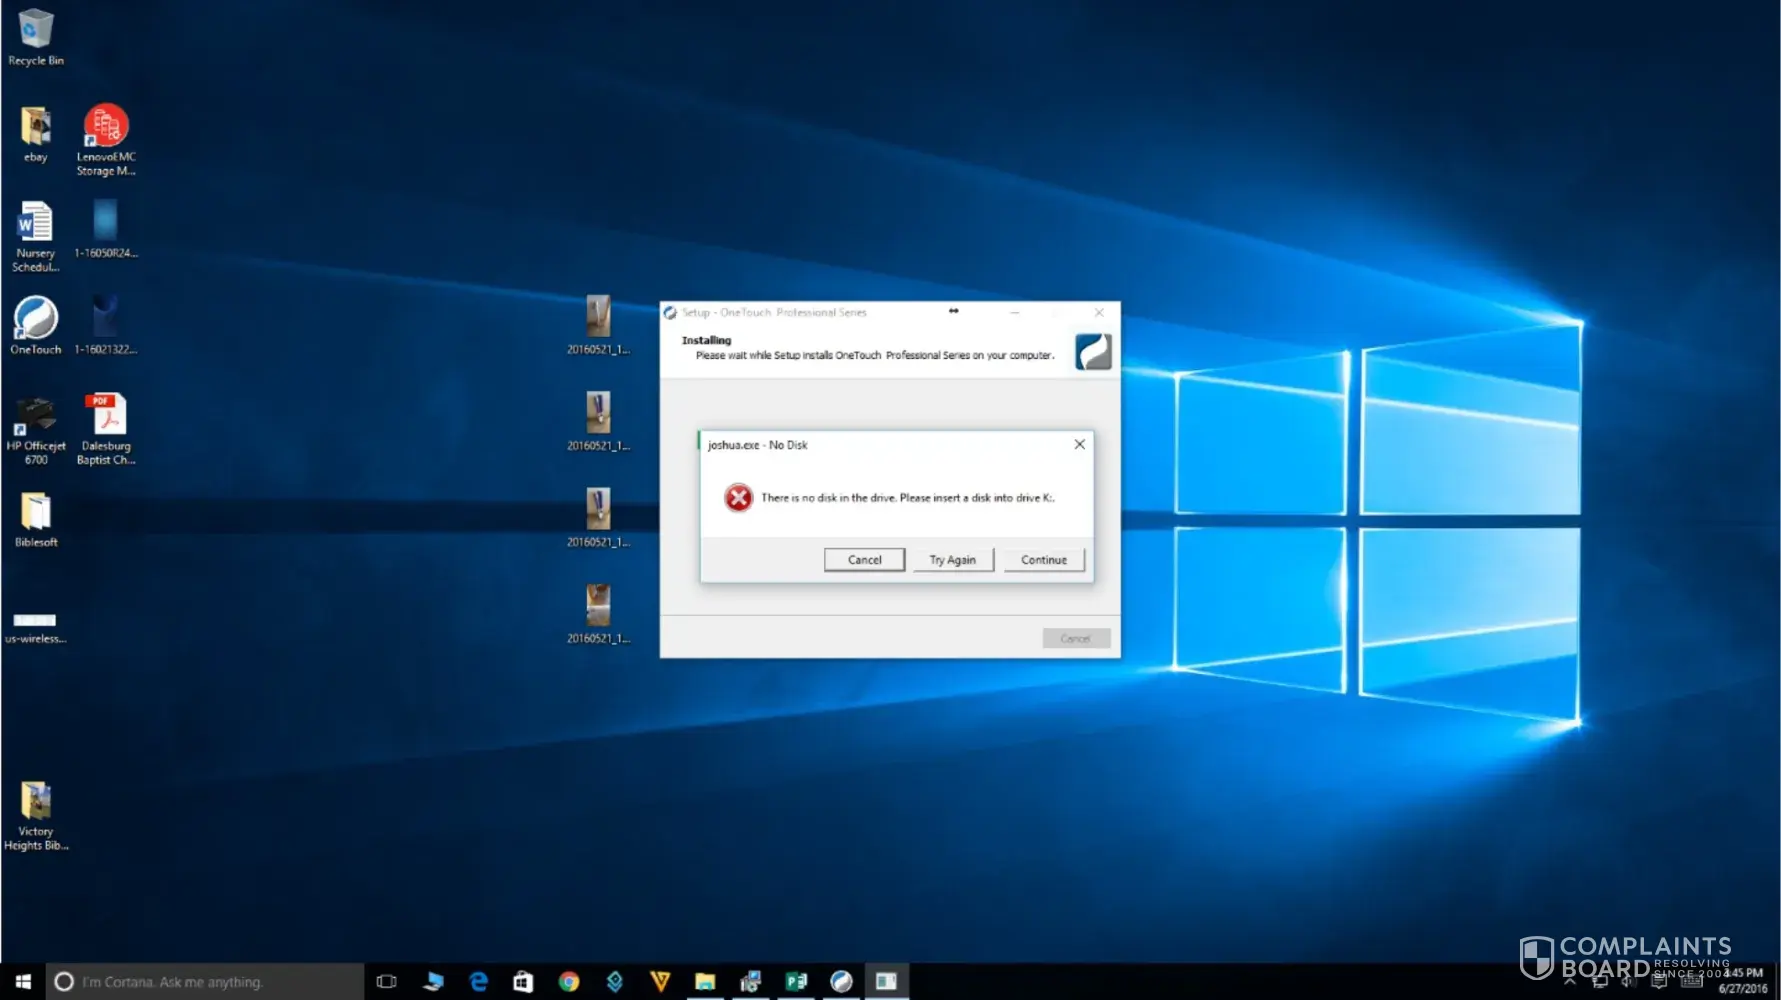Open the Recycle Bin desktop icon

click(35, 30)
